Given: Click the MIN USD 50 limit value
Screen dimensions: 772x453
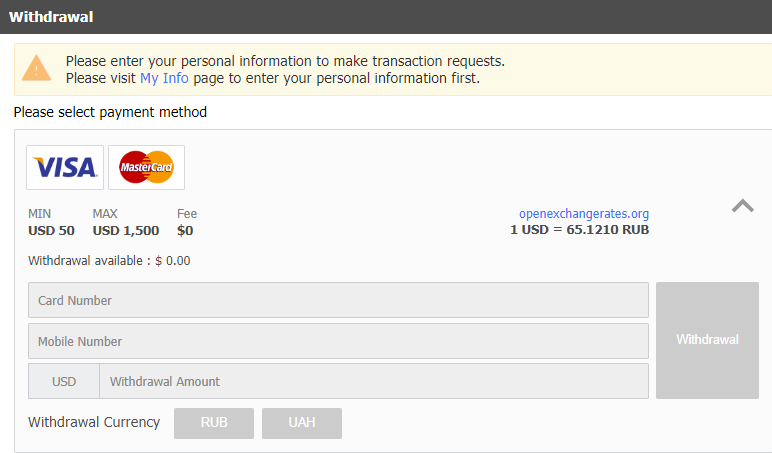Looking at the screenshot, I should (51, 230).
